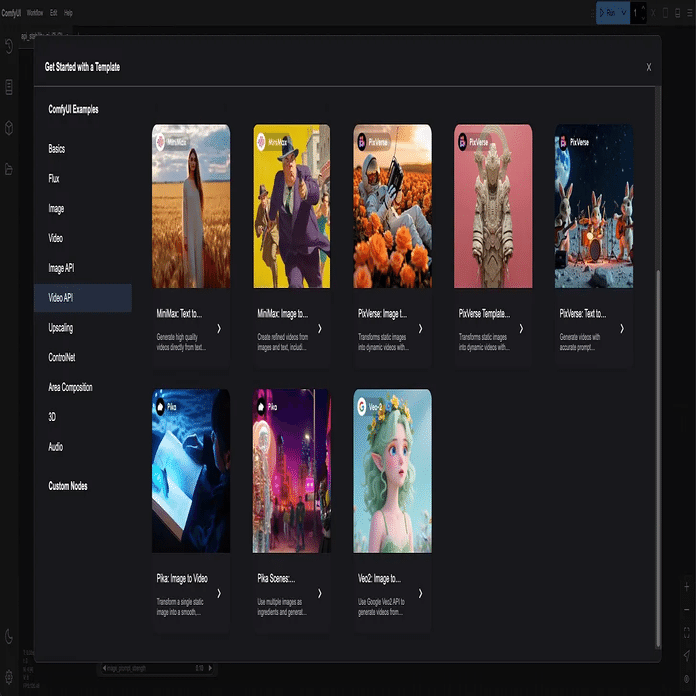Viewport: 696px width, 696px height.
Task: Open the hamburger menu icon in the top bar
Action: tap(689, 13)
